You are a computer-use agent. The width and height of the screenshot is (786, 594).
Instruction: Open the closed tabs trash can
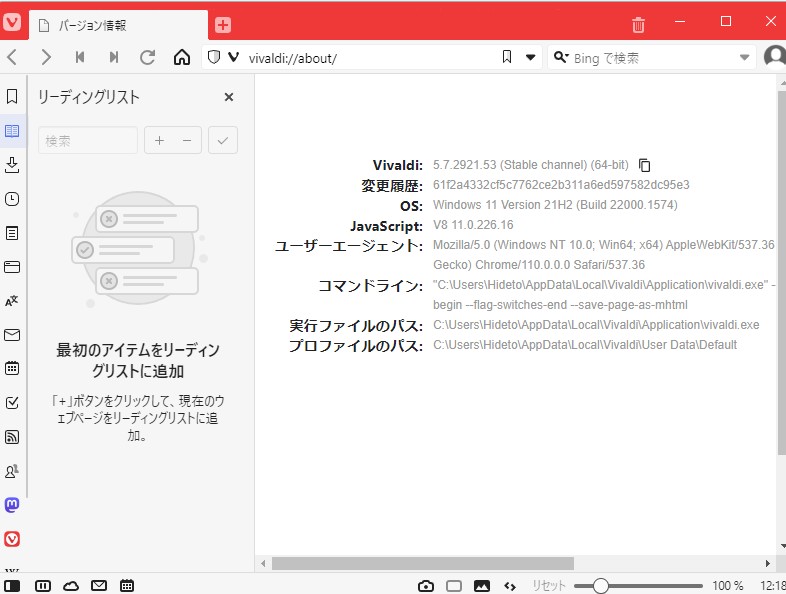tap(638, 24)
